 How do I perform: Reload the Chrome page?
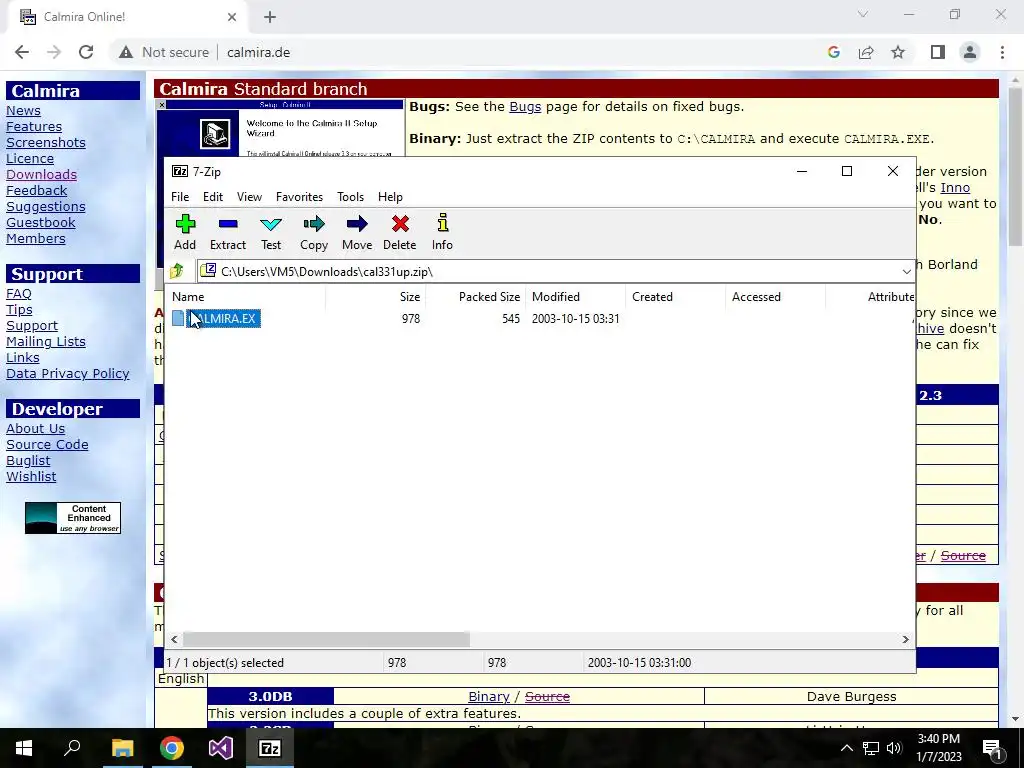(x=86, y=52)
